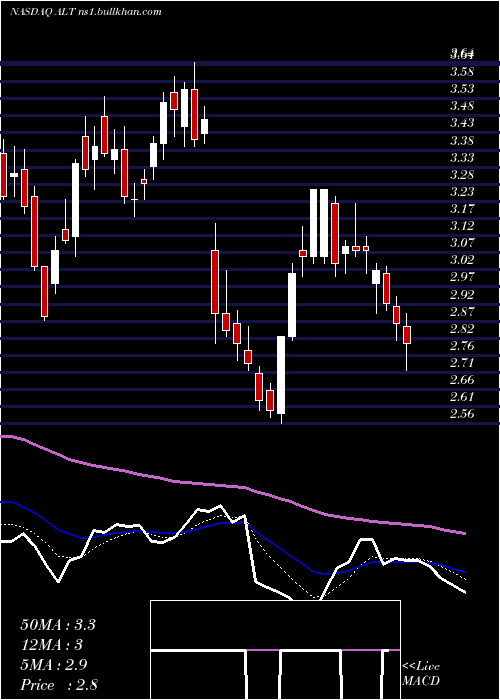
Task: Click the <<Live MACD label
Action: tap(421, 674)
